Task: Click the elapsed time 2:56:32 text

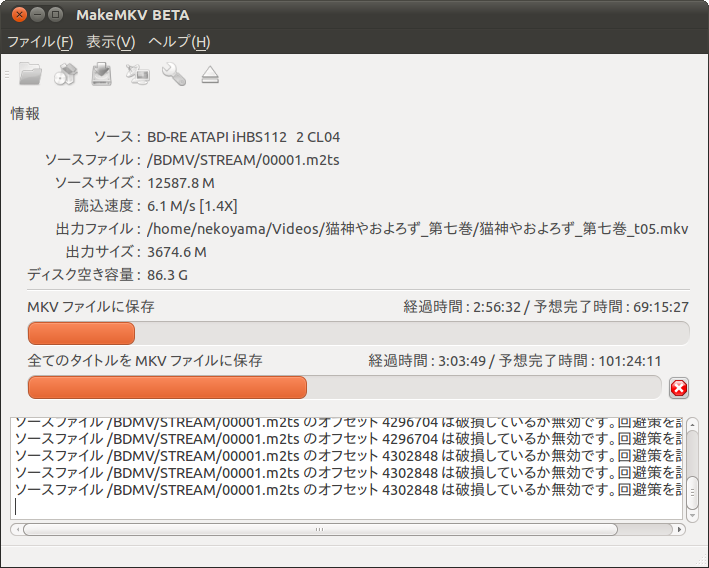Action: [x=497, y=307]
